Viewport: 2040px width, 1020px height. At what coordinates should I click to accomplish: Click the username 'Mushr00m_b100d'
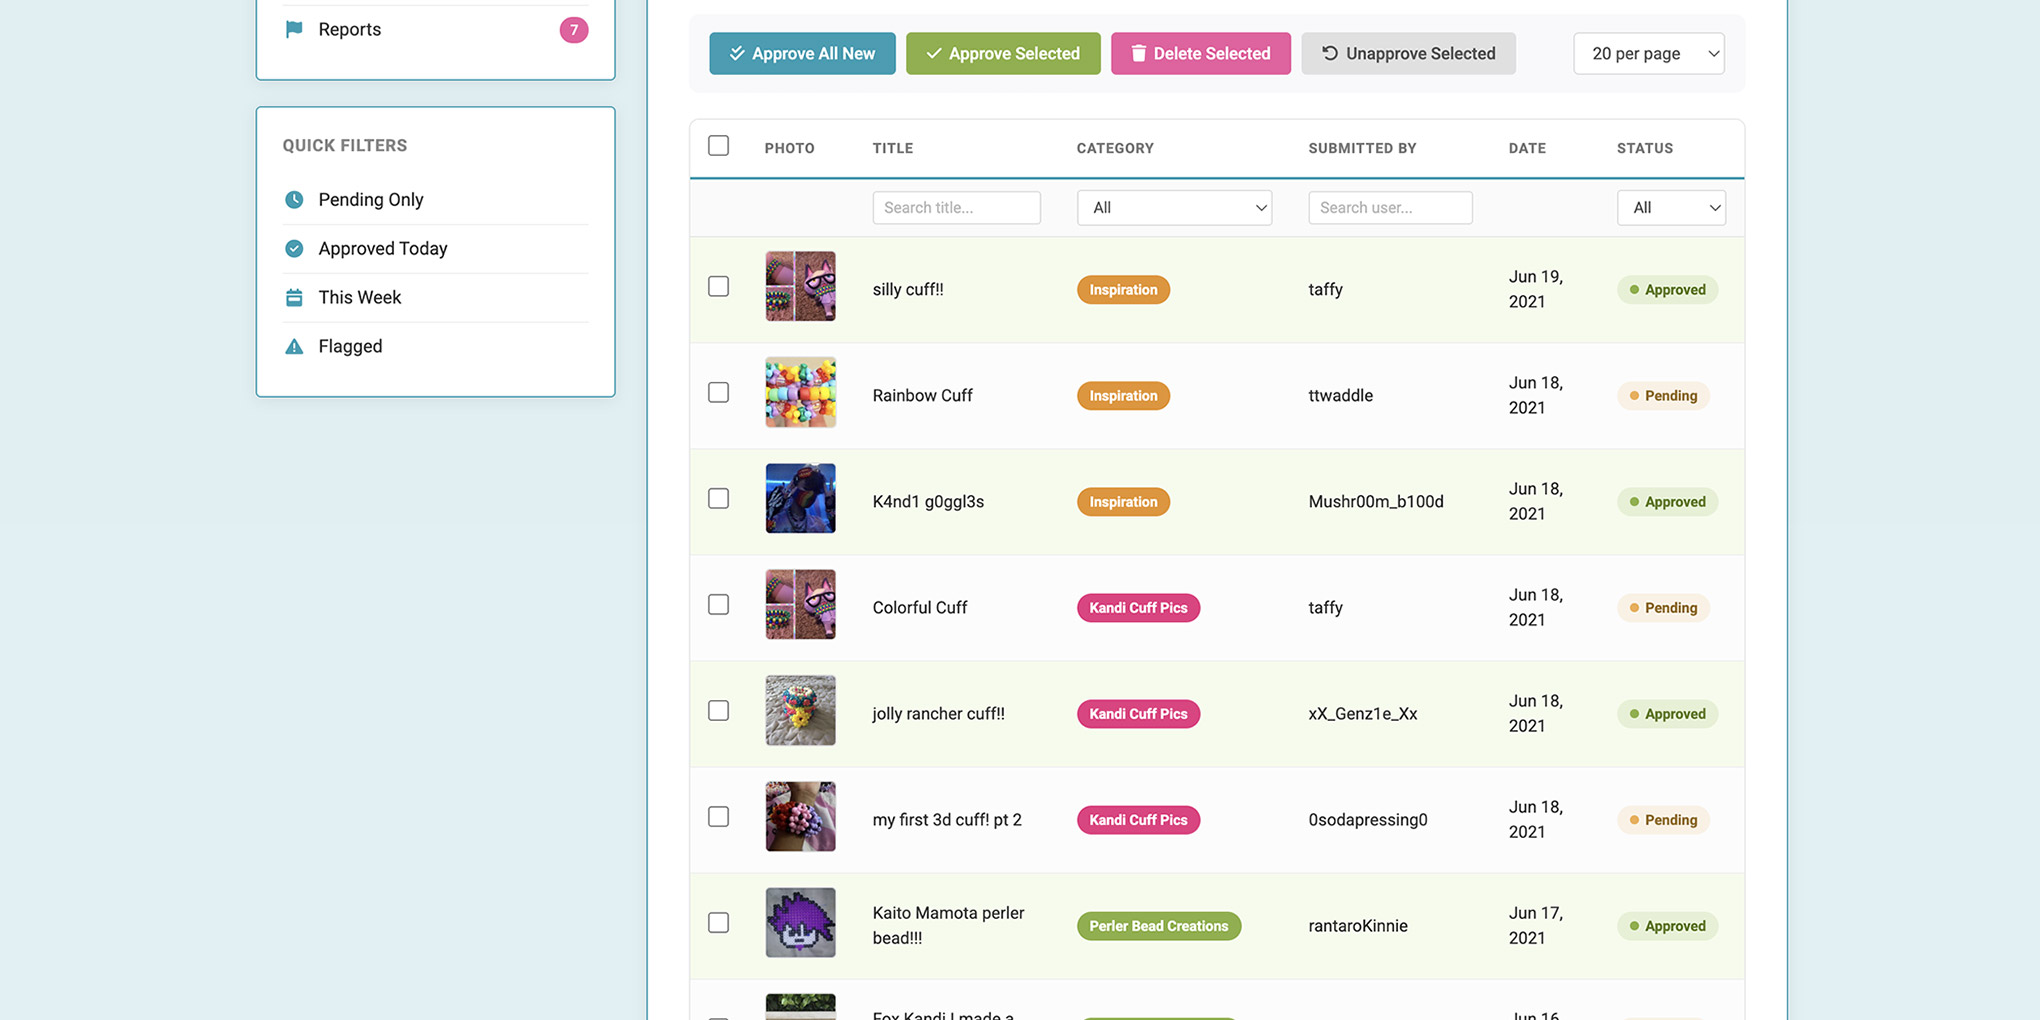click(x=1376, y=501)
